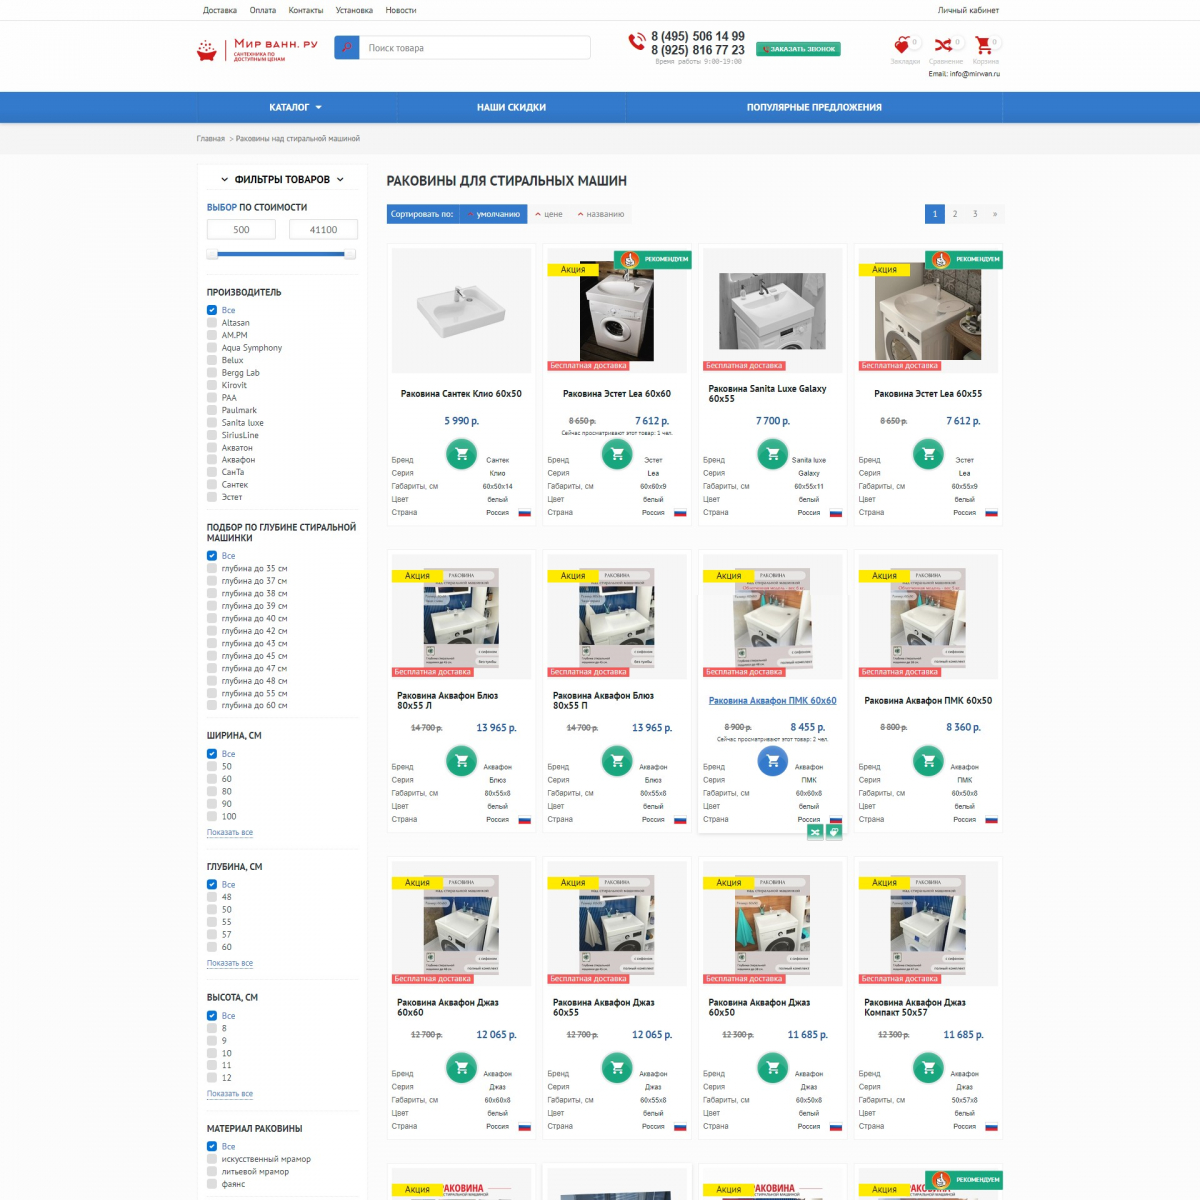Check the искусственный мрамор material filter

(x=212, y=1159)
